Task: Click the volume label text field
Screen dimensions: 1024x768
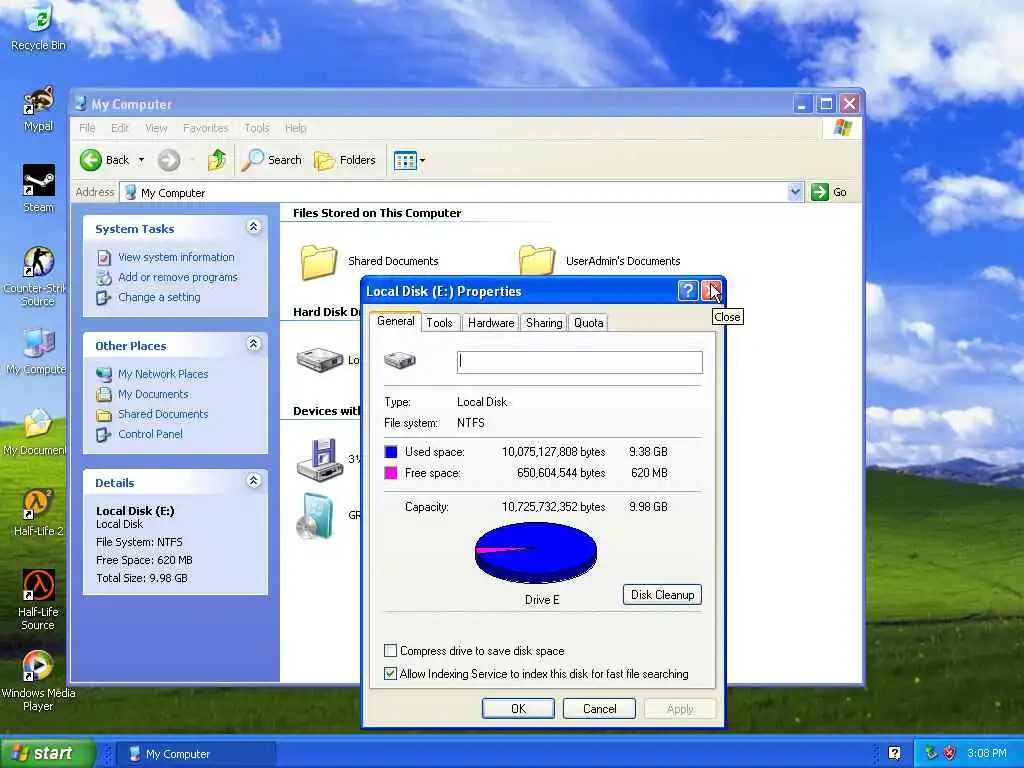Action: [580, 362]
